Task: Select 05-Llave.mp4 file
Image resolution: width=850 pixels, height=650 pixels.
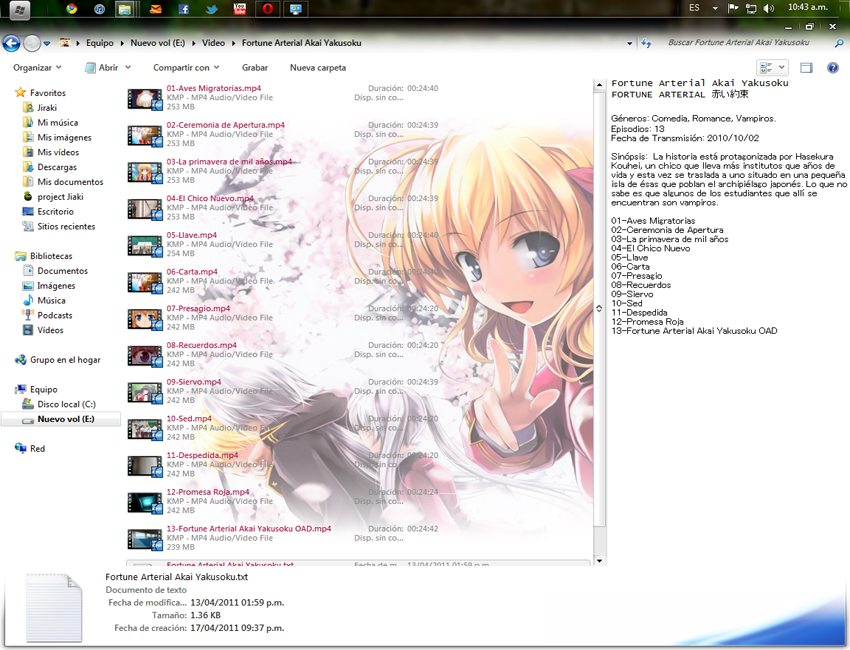Action: click(x=191, y=235)
